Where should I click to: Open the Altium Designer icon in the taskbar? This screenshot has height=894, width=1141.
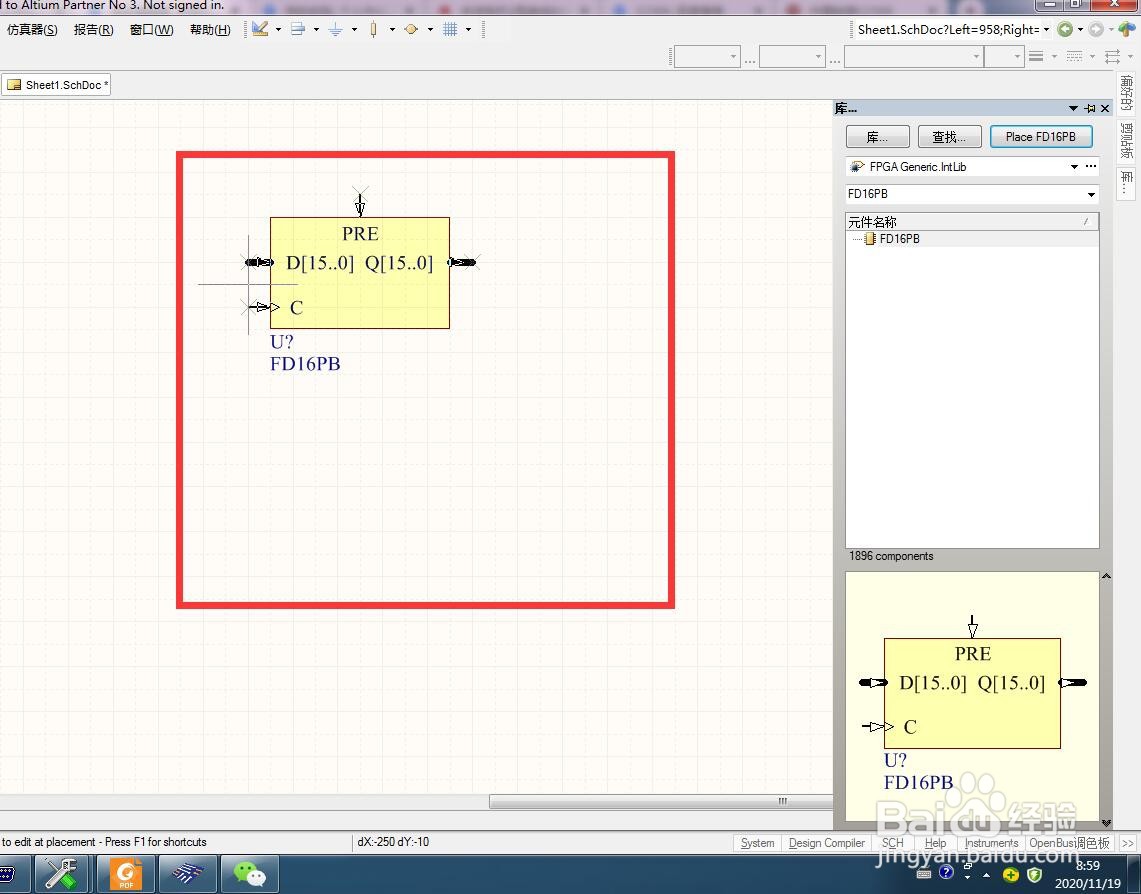tap(188, 874)
